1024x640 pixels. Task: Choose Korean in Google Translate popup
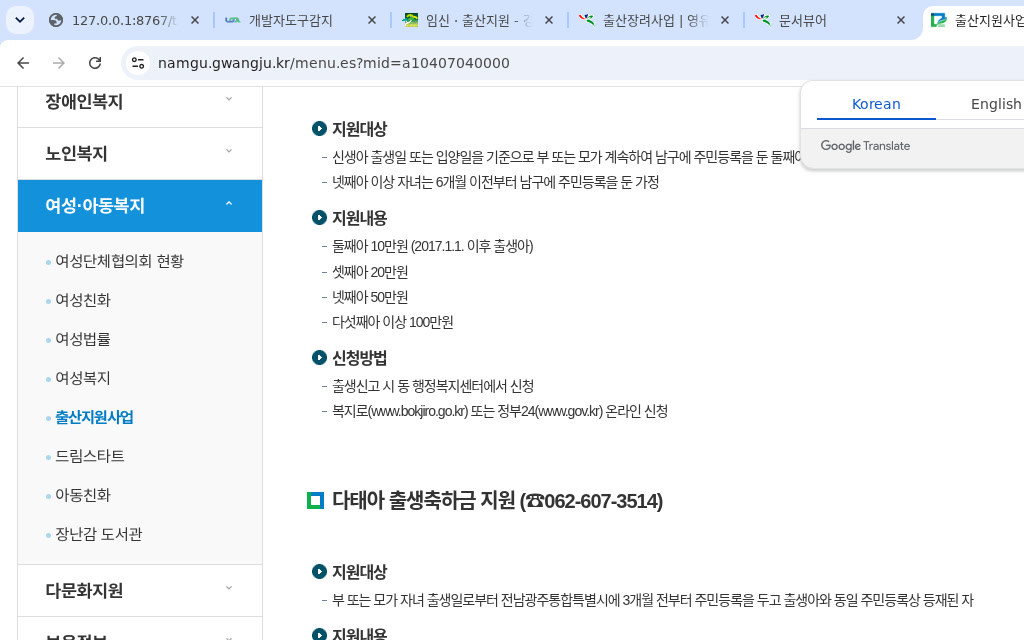point(876,104)
